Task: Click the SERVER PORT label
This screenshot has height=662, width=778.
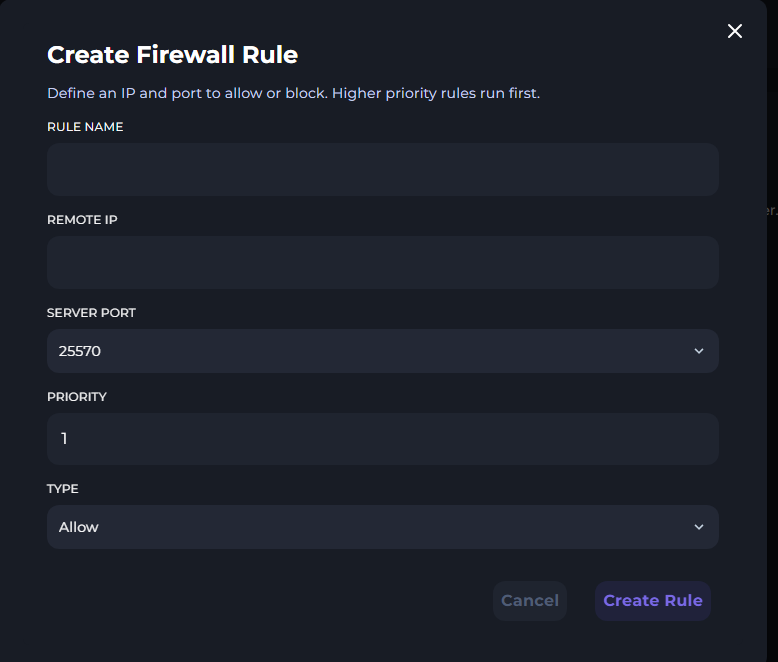Action: pyautogui.click(x=91, y=313)
